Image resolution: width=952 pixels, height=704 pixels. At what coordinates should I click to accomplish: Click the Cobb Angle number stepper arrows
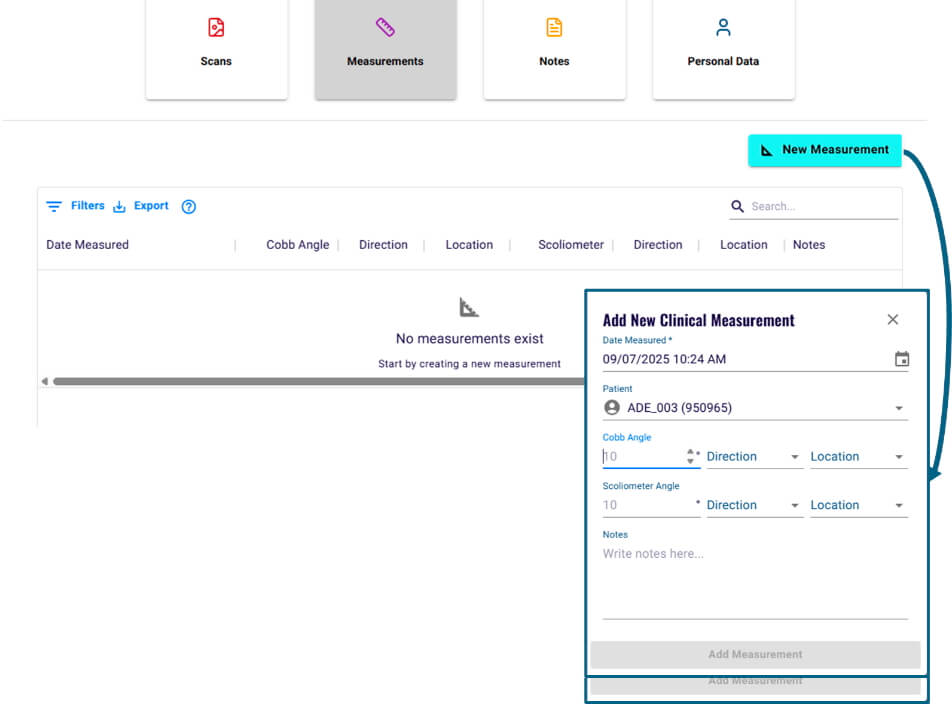[x=690, y=457]
